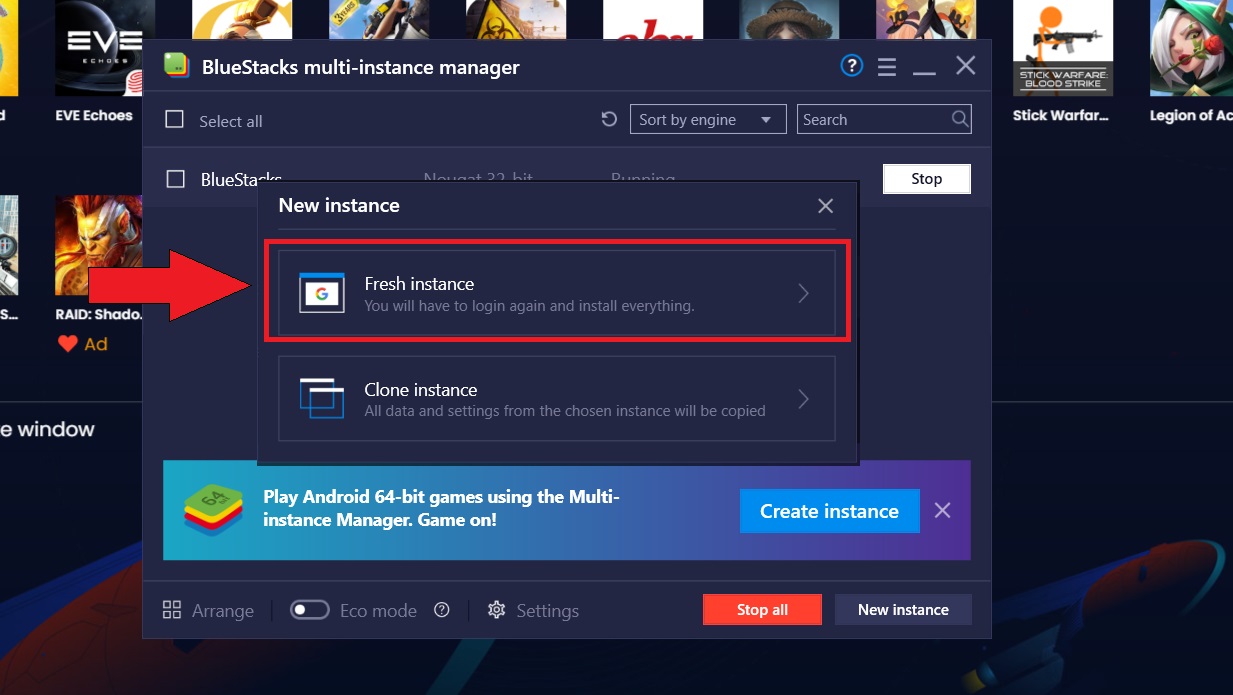1233x695 pixels.
Task: Click the refresh instances icon
Action: pos(609,120)
